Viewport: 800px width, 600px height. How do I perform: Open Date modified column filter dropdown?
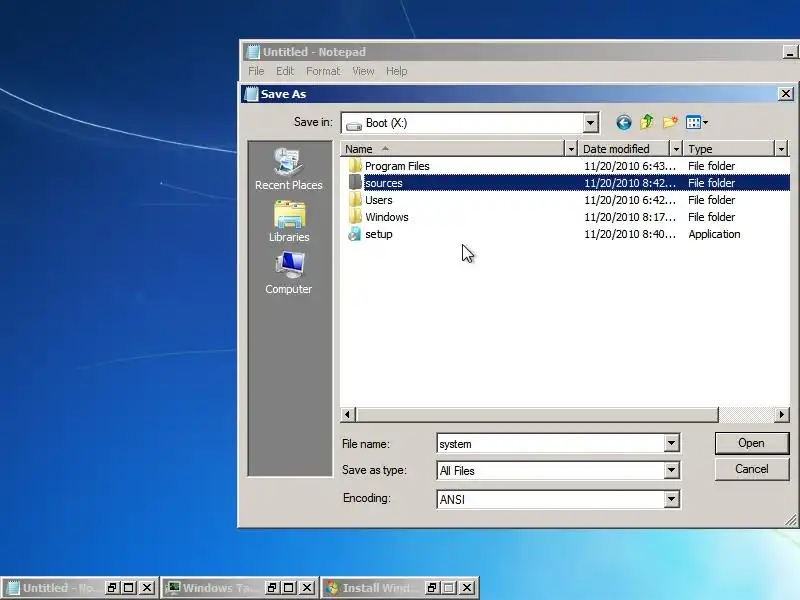676,149
